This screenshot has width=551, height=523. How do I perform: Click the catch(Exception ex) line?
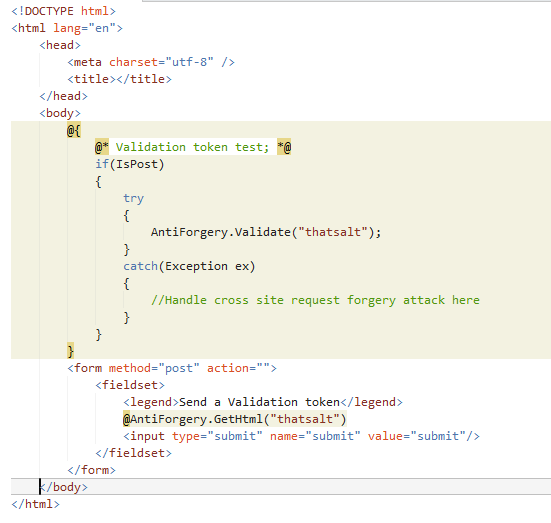(x=189, y=266)
